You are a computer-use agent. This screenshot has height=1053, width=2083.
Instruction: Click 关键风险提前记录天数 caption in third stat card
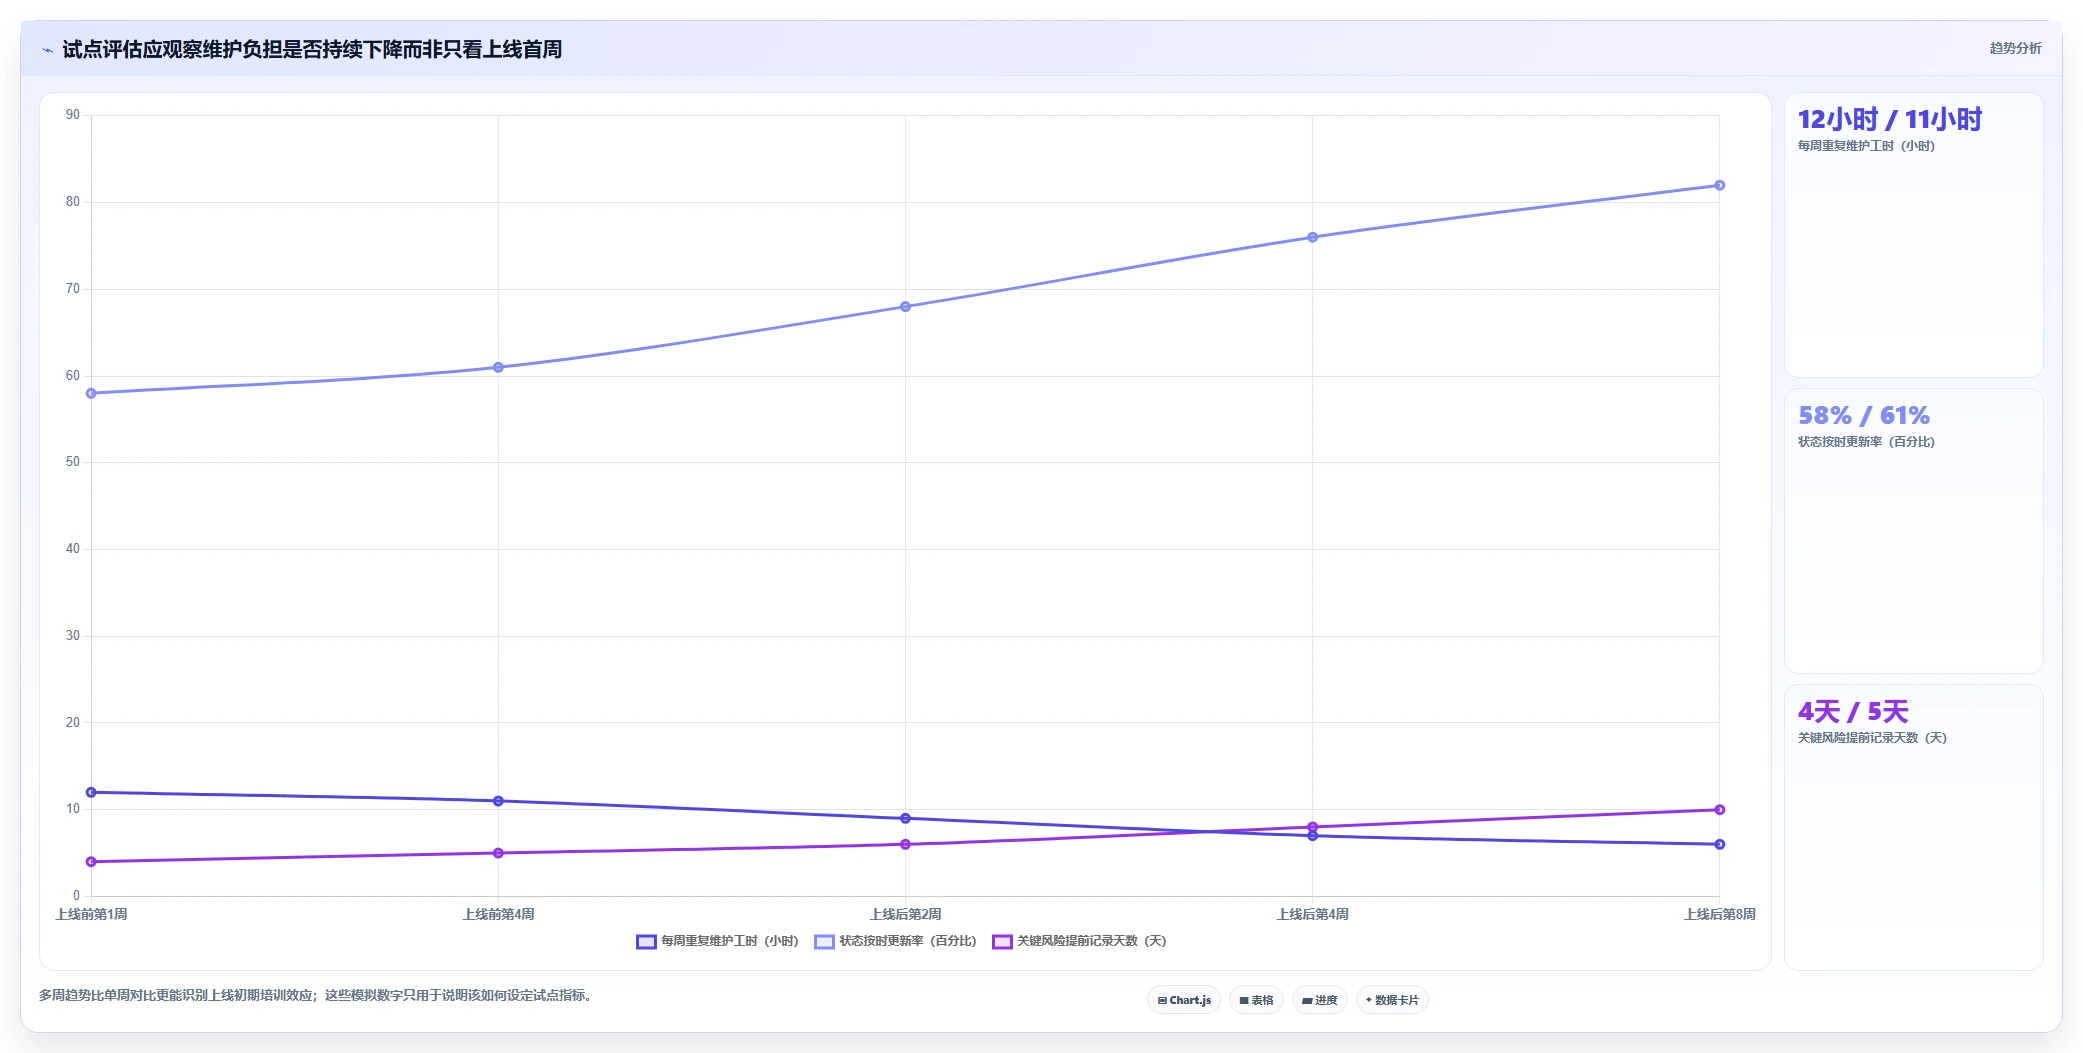tap(1872, 738)
